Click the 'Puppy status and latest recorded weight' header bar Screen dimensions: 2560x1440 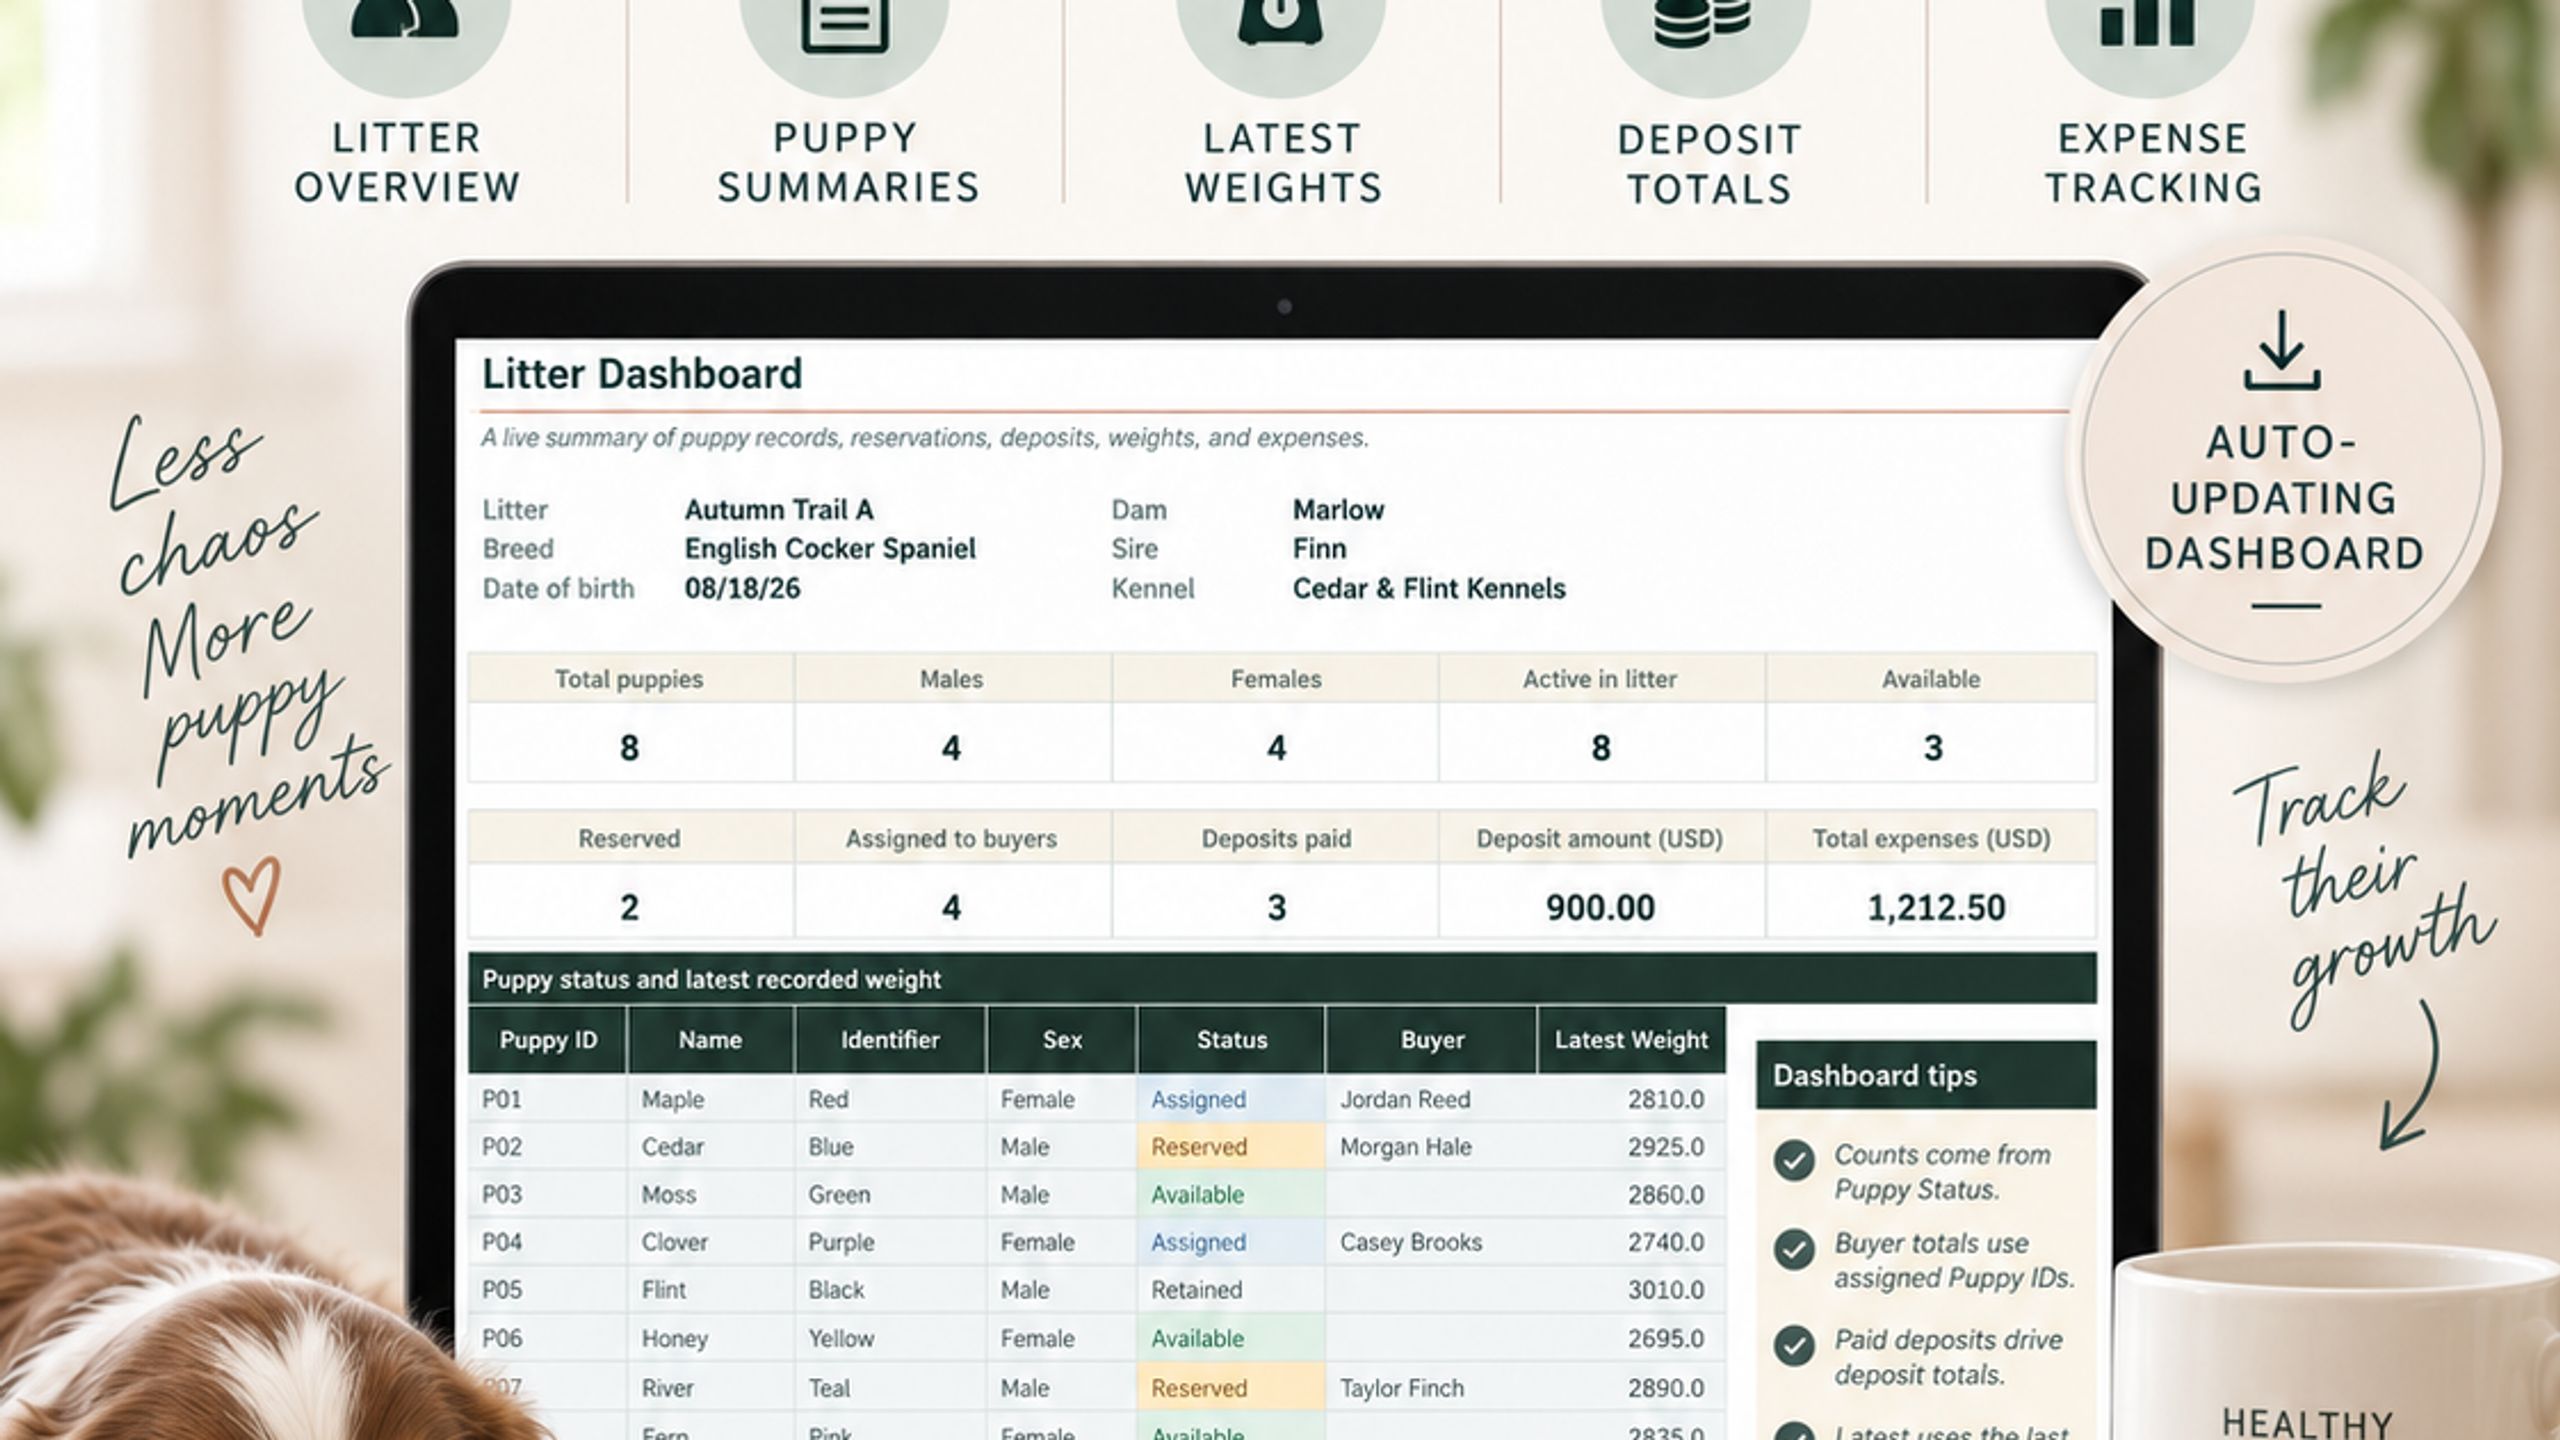1282,979
